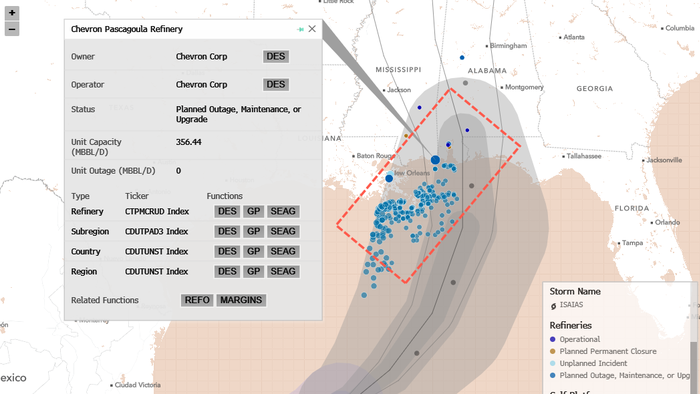Screen dimensions: 700x394
Task: Click the Jackson city label
Action: [399, 90]
